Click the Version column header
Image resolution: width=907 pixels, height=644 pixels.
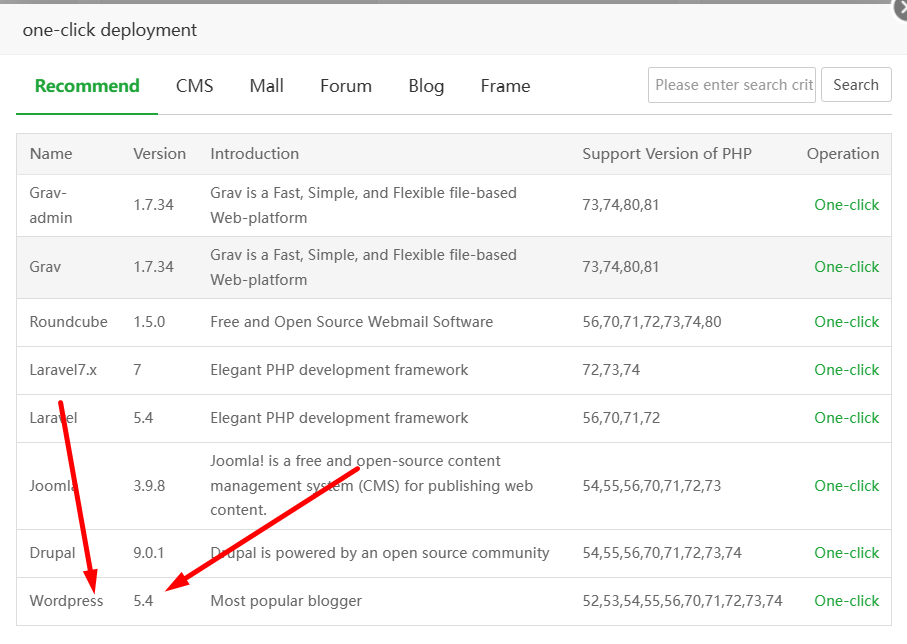point(159,154)
